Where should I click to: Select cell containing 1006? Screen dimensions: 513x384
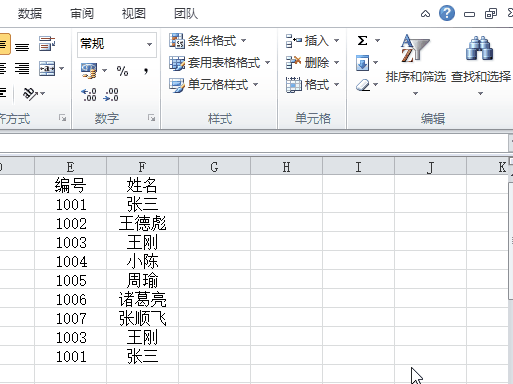coord(70,299)
